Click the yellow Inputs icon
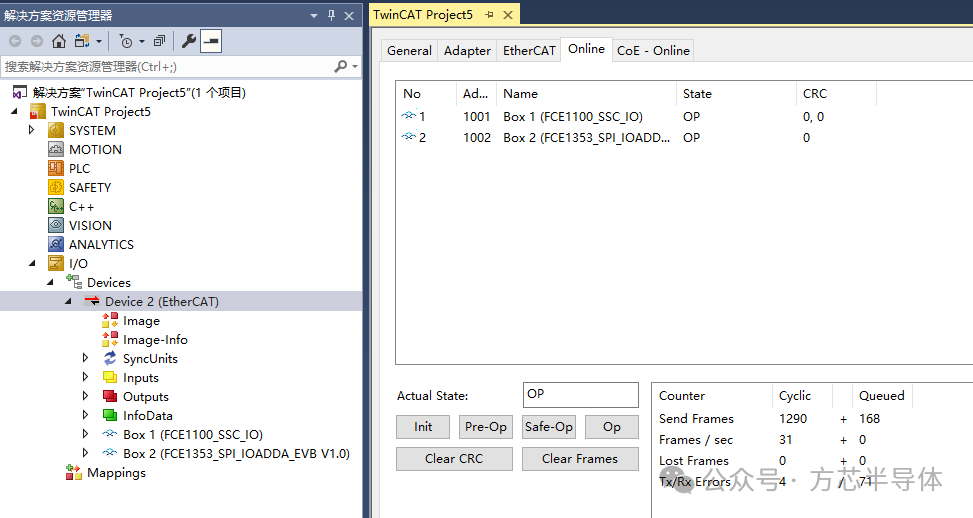 tap(110, 377)
